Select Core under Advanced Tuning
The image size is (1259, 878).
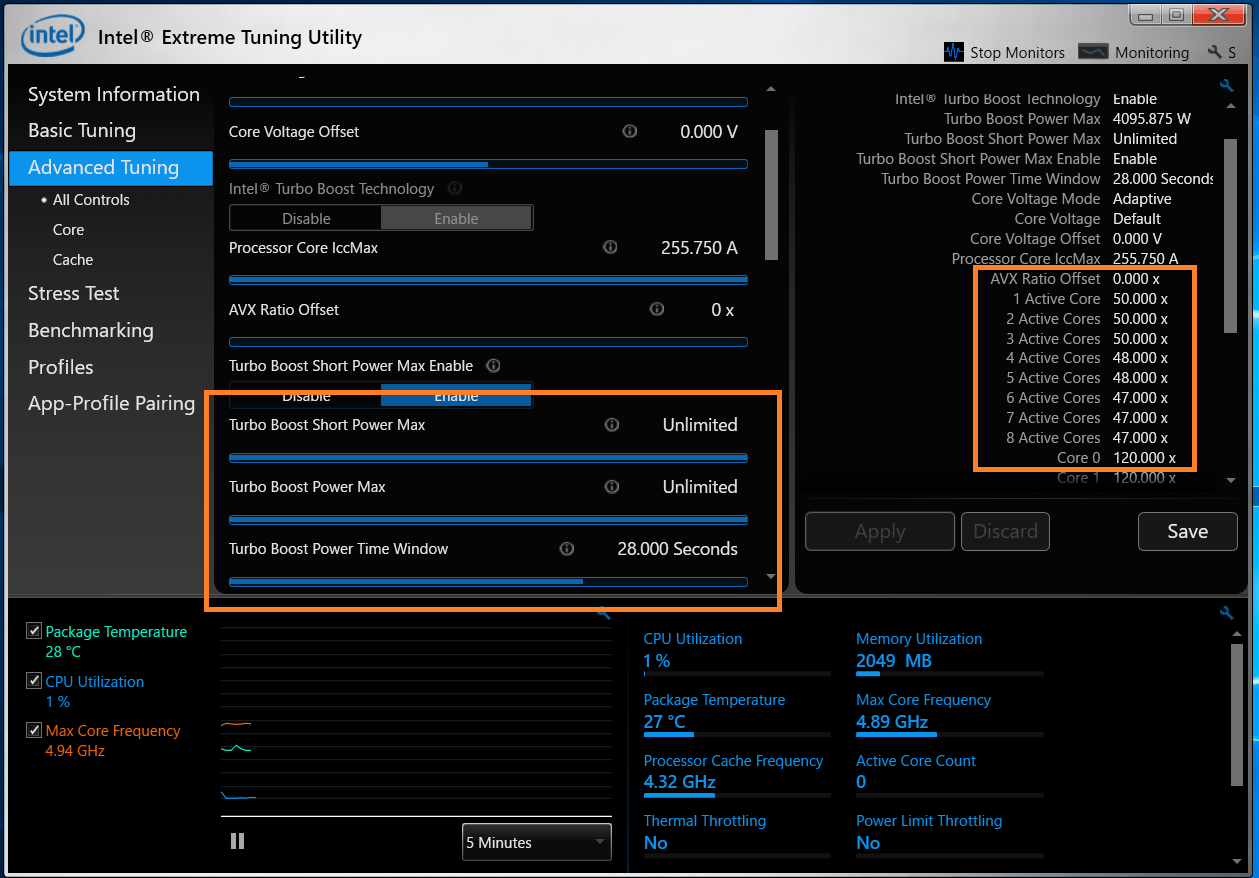pyautogui.click(x=68, y=229)
